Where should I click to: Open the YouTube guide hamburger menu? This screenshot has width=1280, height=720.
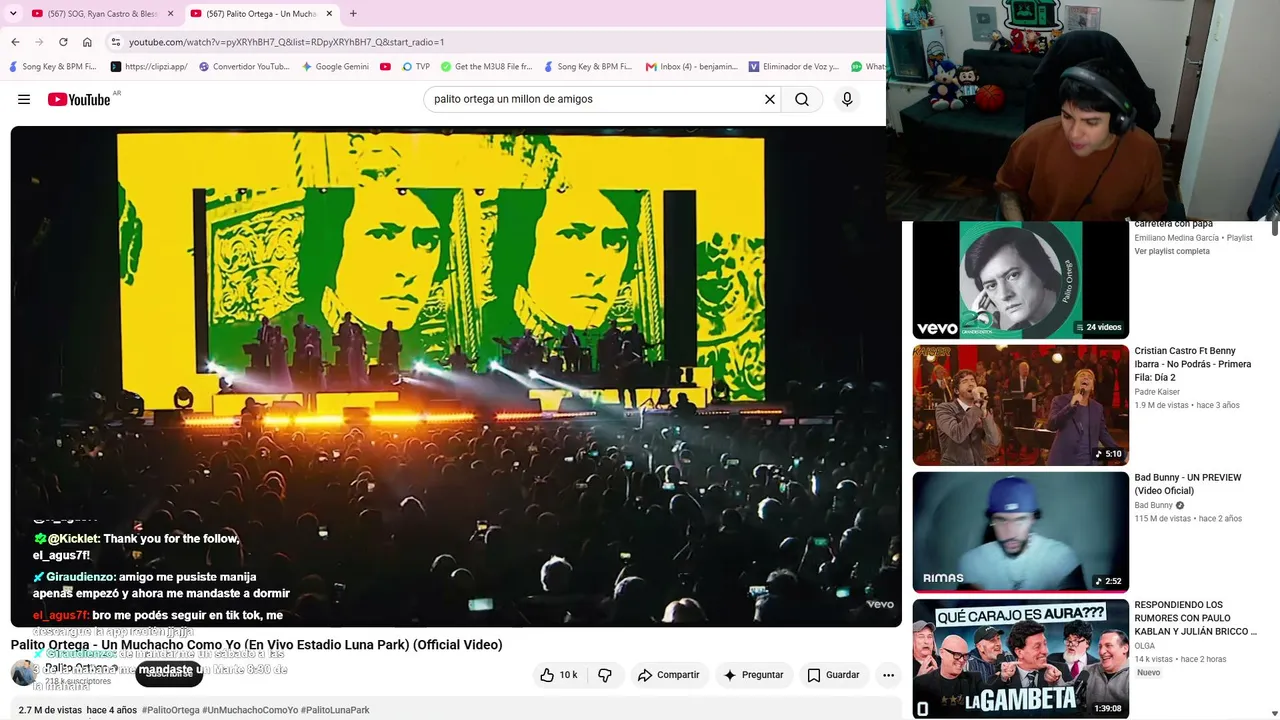(24, 99)
